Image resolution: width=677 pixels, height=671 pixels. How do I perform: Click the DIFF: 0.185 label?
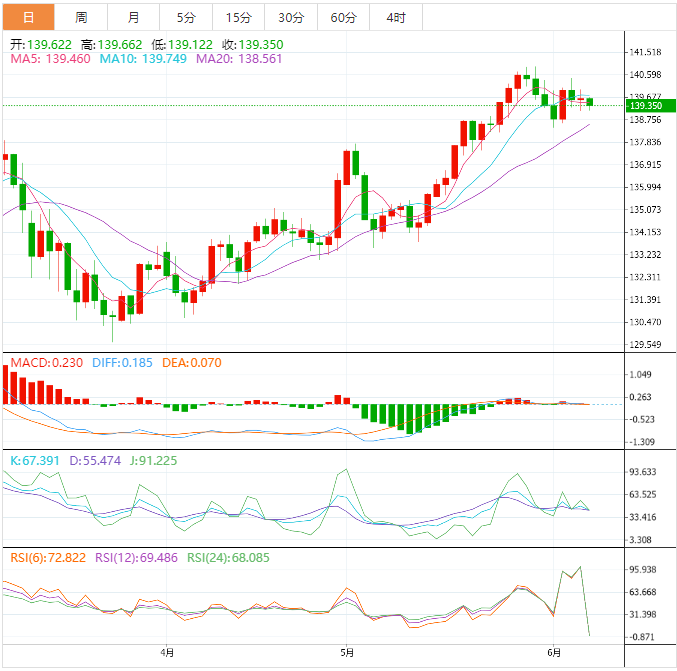click(122, 362)
